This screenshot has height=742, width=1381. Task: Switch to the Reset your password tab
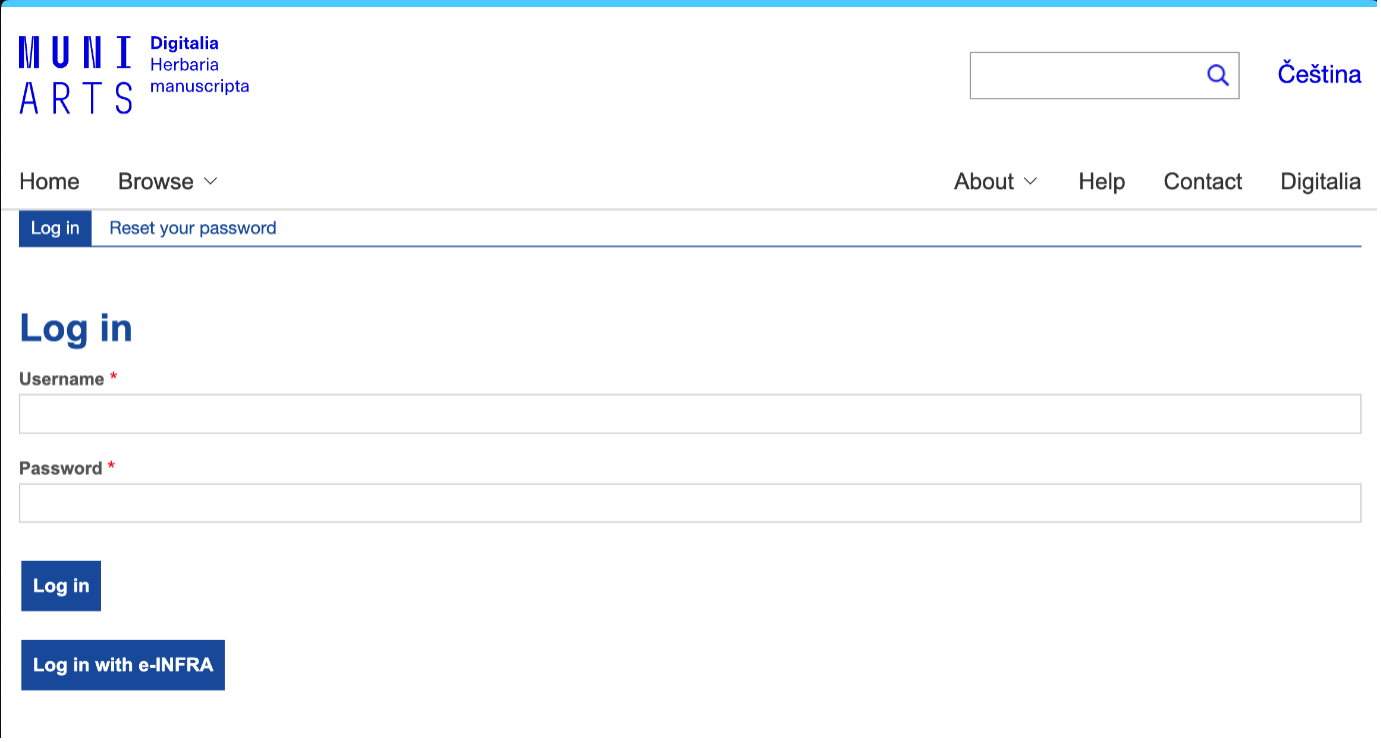pos(192,228)
